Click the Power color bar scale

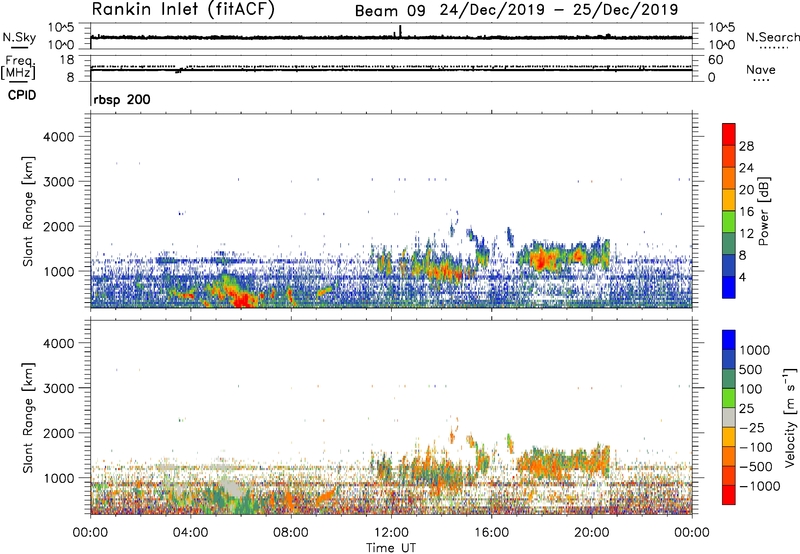729,211
